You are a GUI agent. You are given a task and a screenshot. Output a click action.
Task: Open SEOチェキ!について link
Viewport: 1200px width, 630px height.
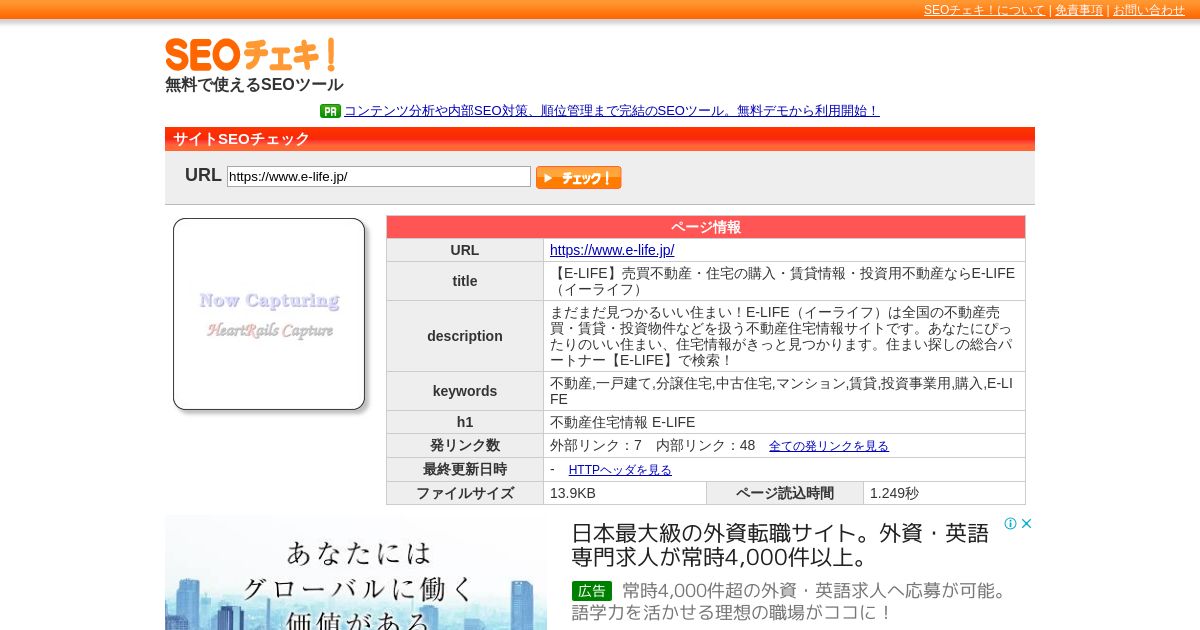[984, 10]
